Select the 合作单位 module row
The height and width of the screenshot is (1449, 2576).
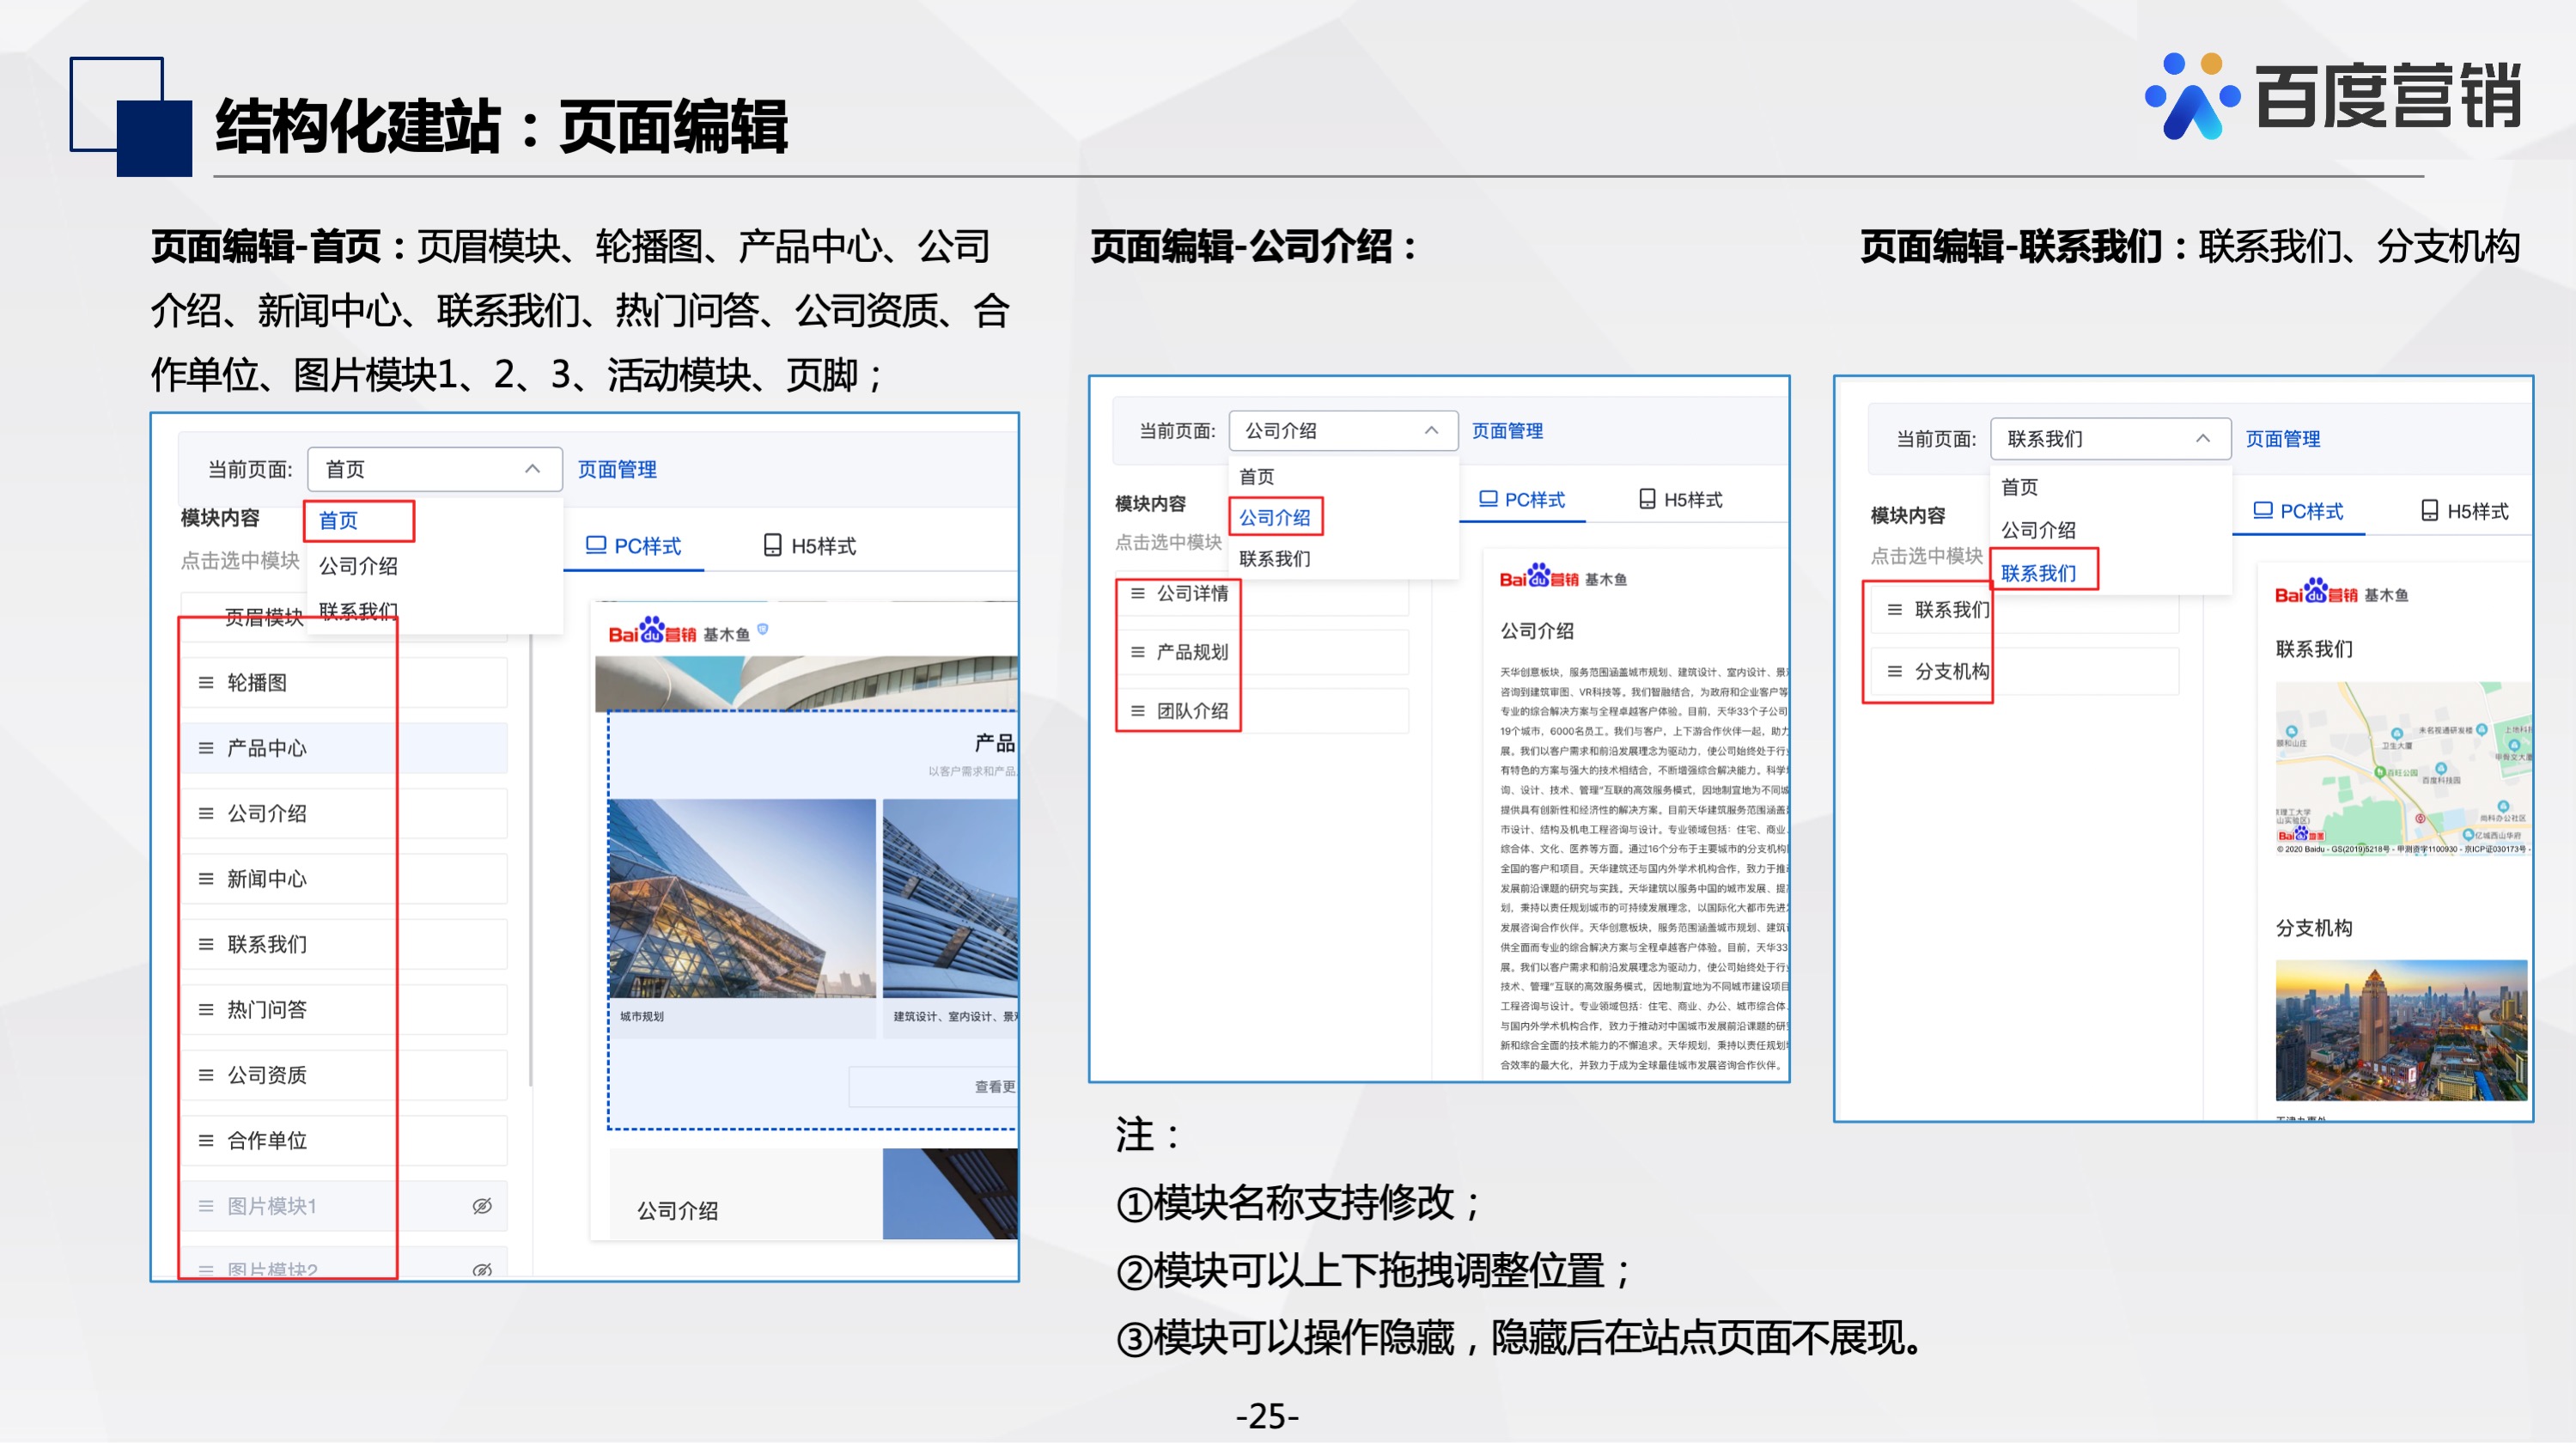pos(344,1141)
